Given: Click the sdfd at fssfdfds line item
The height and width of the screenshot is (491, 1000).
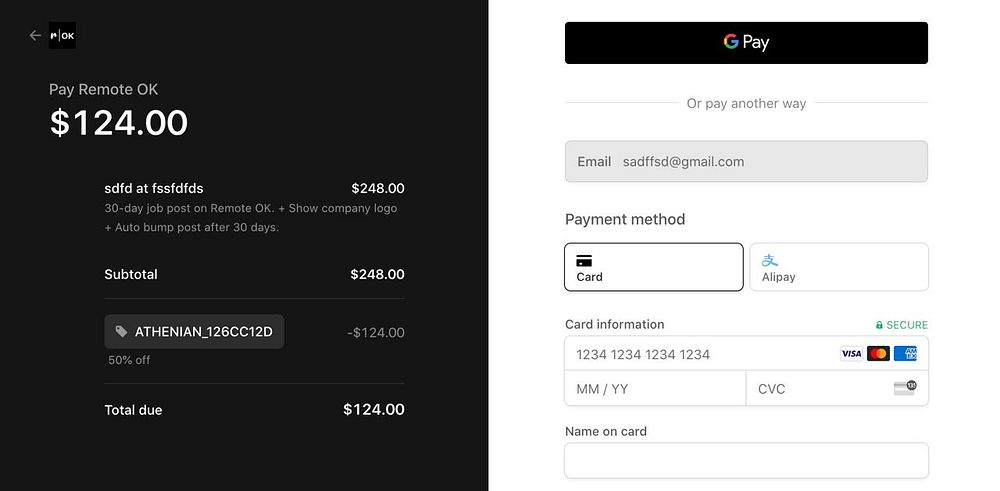Looking at the screenshot, I should pyautogui.click(x=154, y=188).
